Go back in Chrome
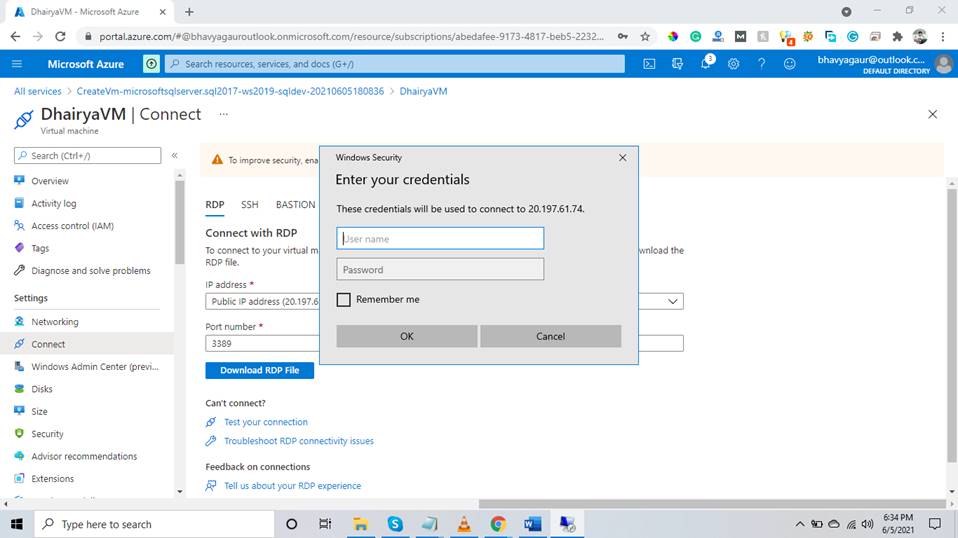This screenshot has height=538, width=958. [x=15, y=37]
